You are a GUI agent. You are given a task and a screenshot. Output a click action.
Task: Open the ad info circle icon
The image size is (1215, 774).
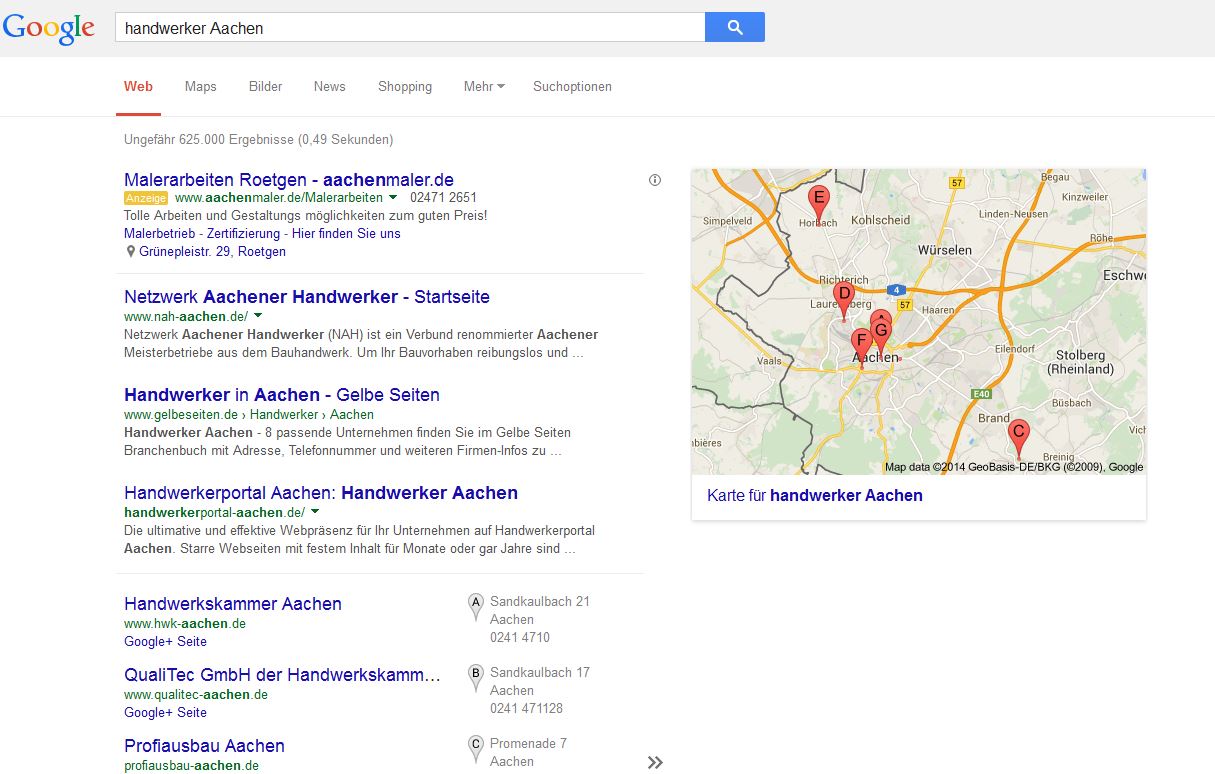point(655,180)
